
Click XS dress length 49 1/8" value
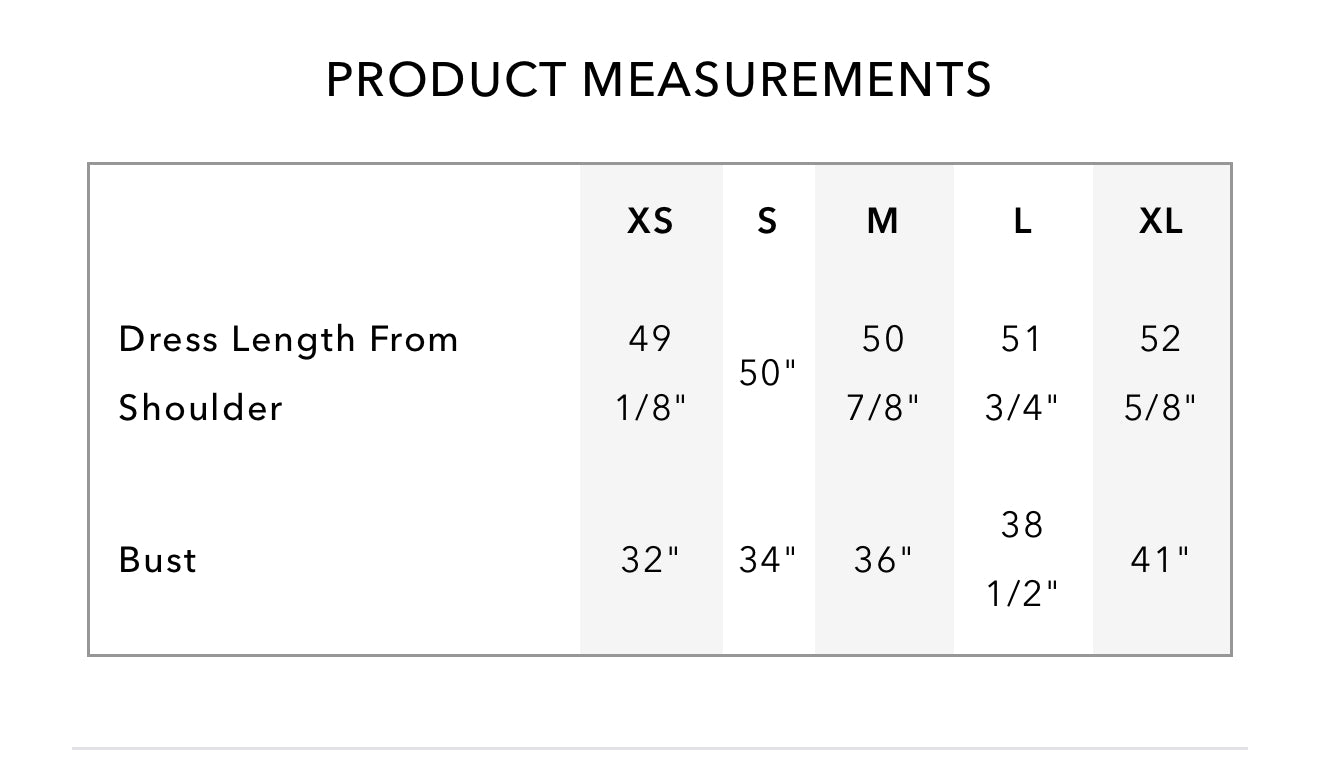tap(650, 373)
